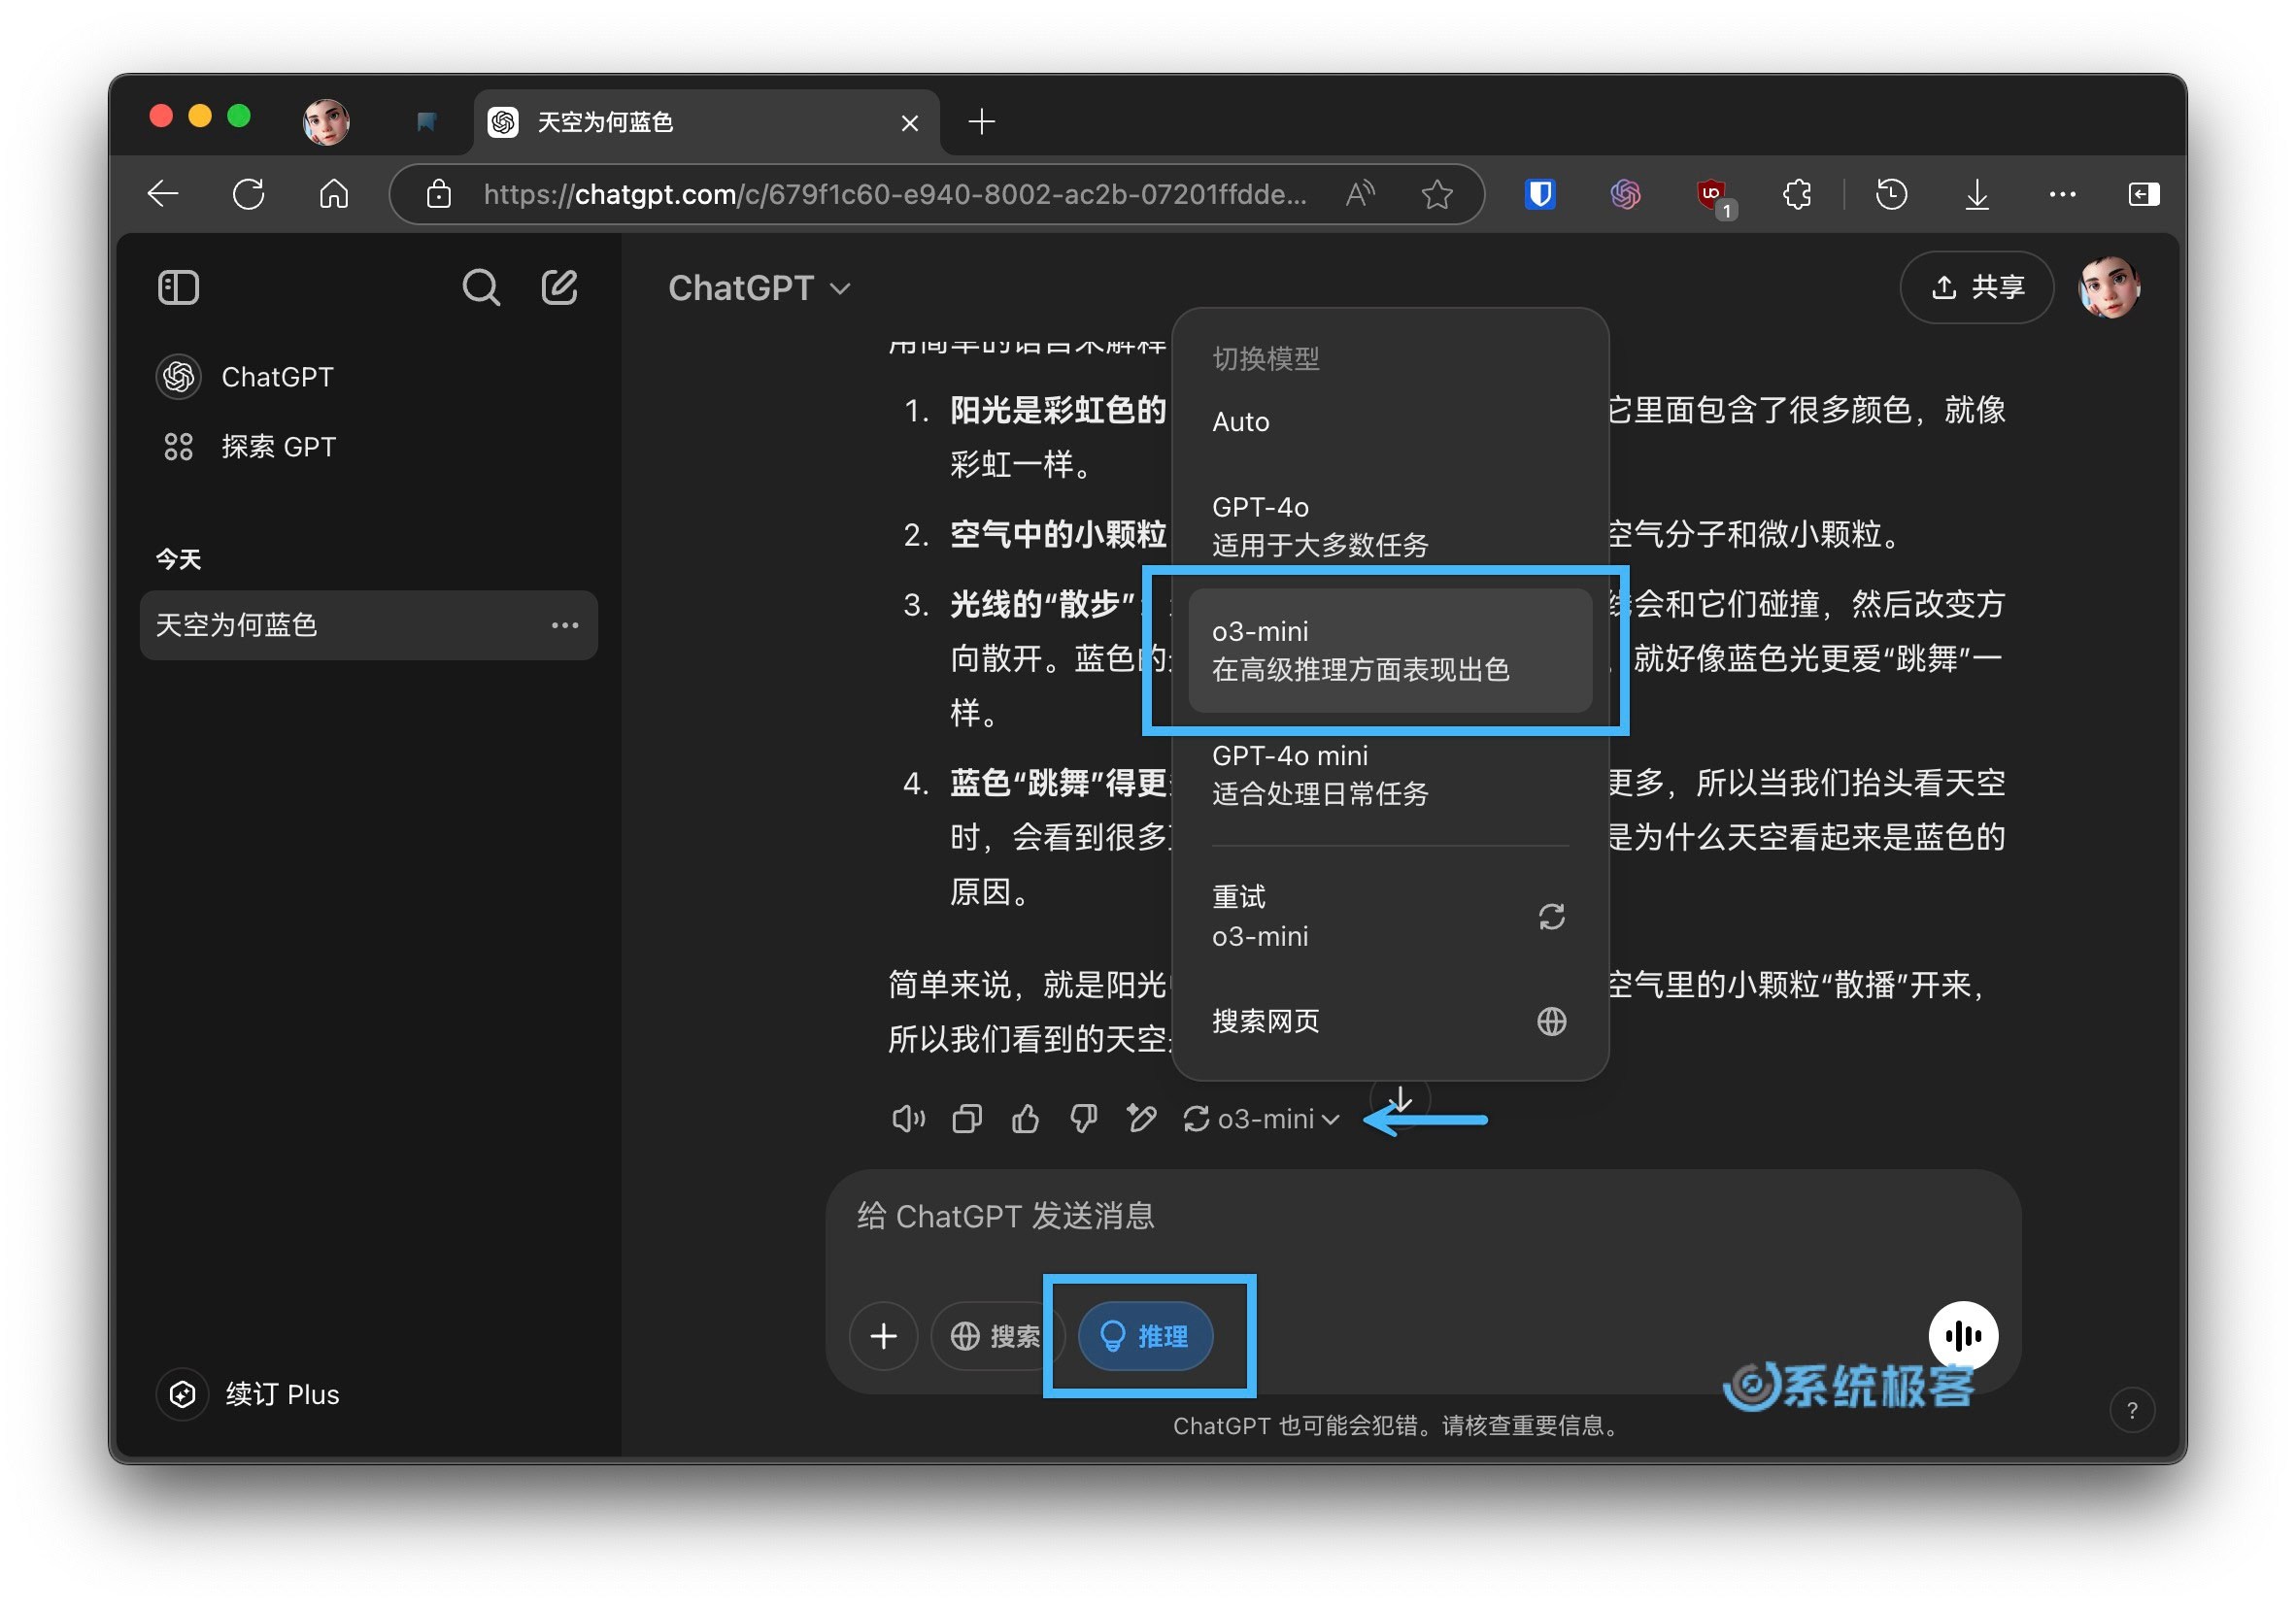Play response aloud speaker icon
Screen dimensions: 2296x1608
tap(908, 1119)
